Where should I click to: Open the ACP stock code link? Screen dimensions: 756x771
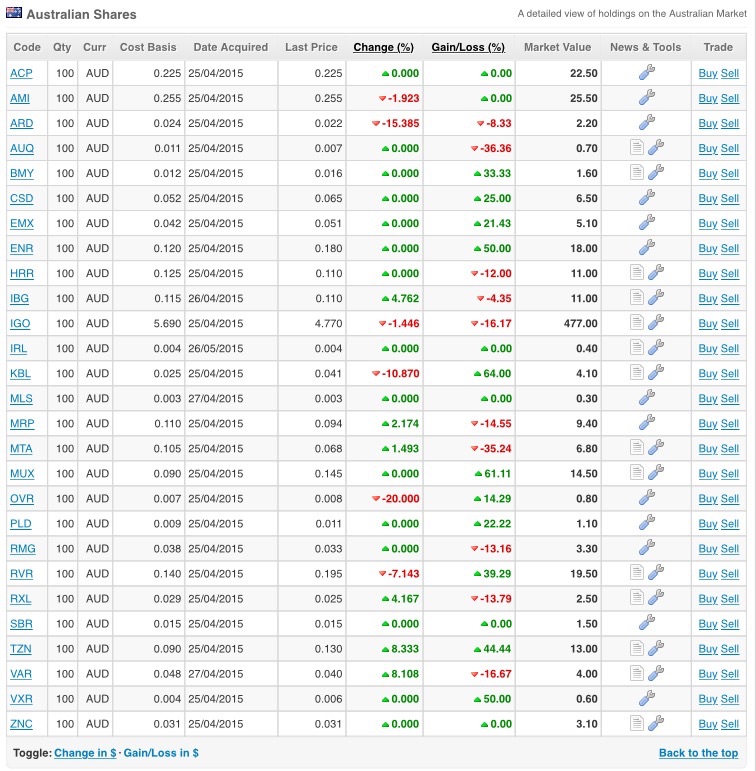21,73
